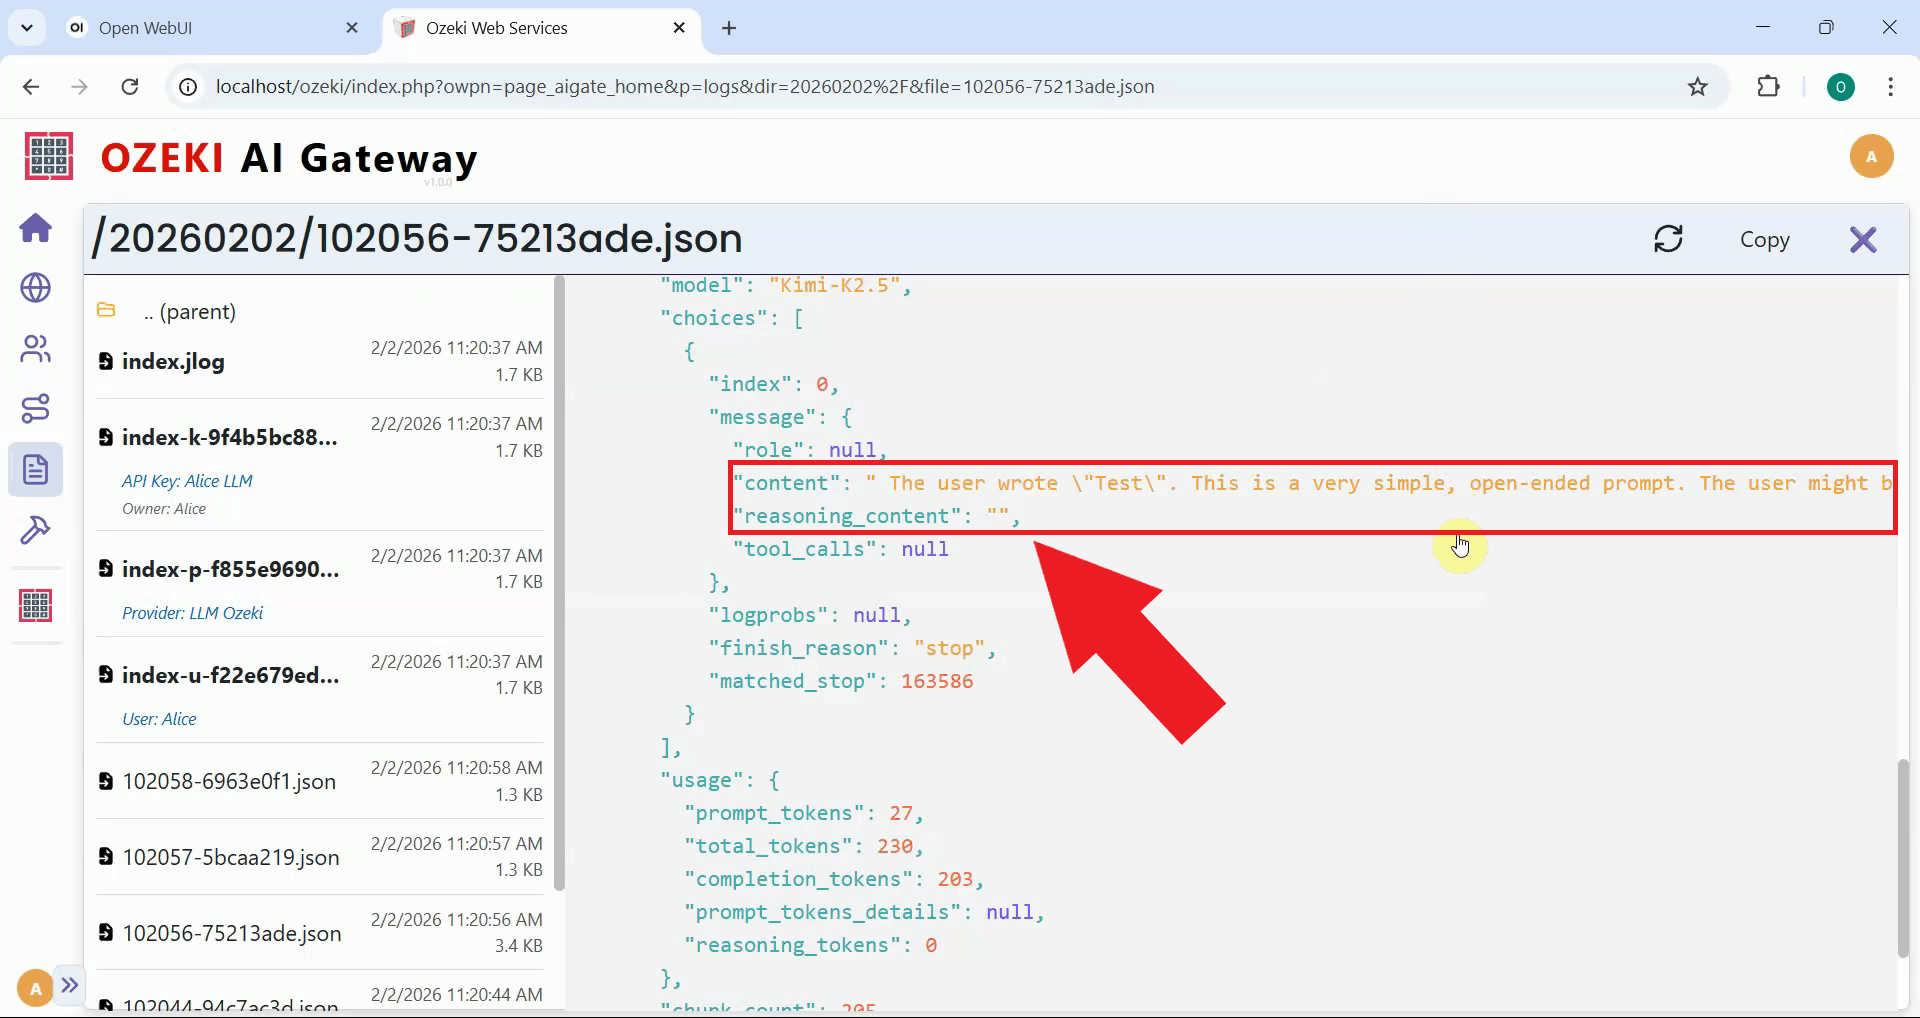
Task: Select the Routes connection icon
Action: click(x=36, y=409)
